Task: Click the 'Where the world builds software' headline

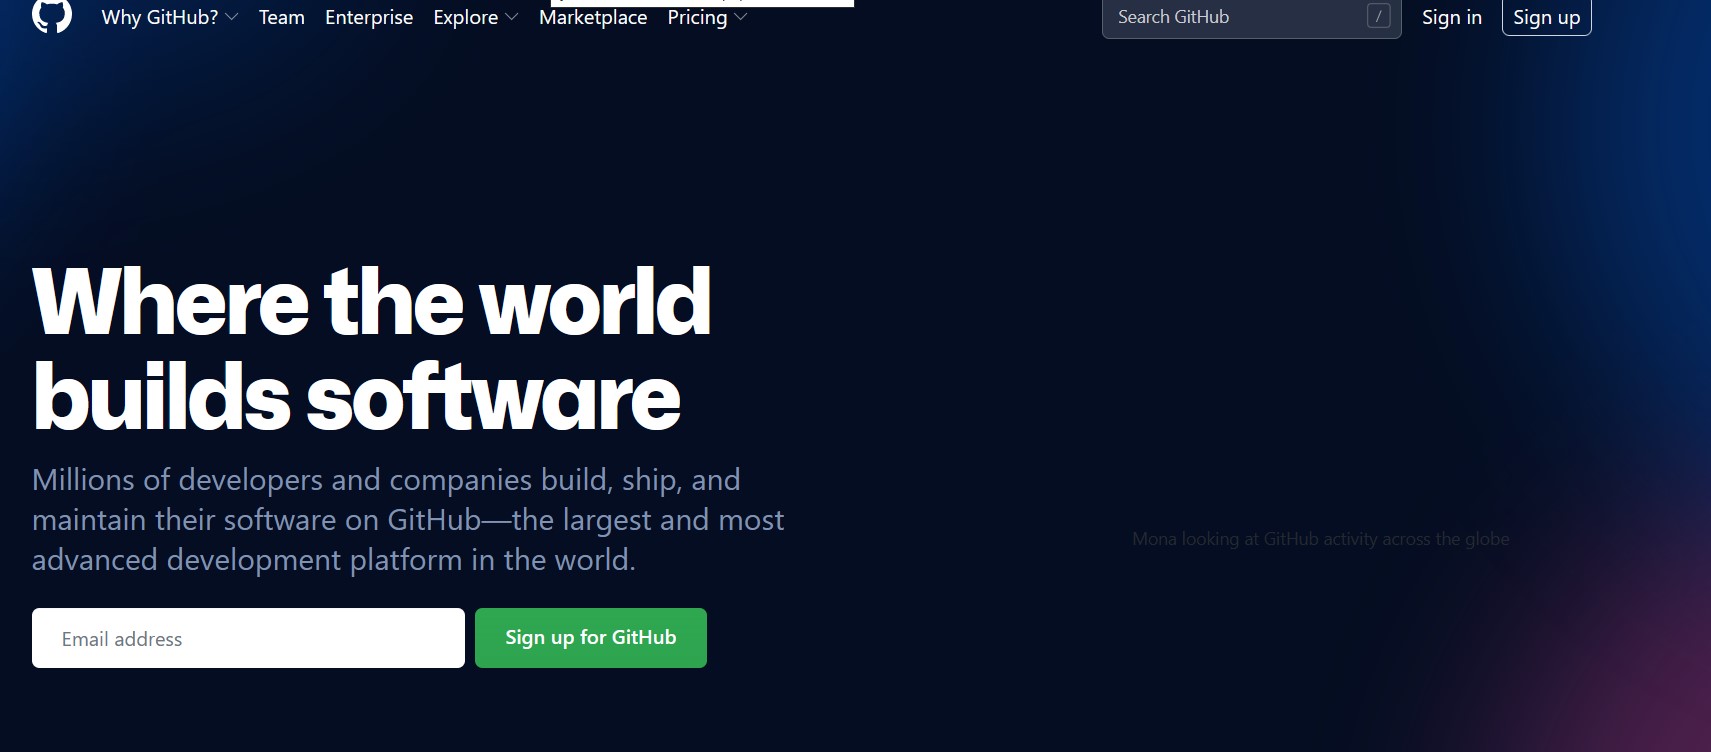Action: (372, 349)
